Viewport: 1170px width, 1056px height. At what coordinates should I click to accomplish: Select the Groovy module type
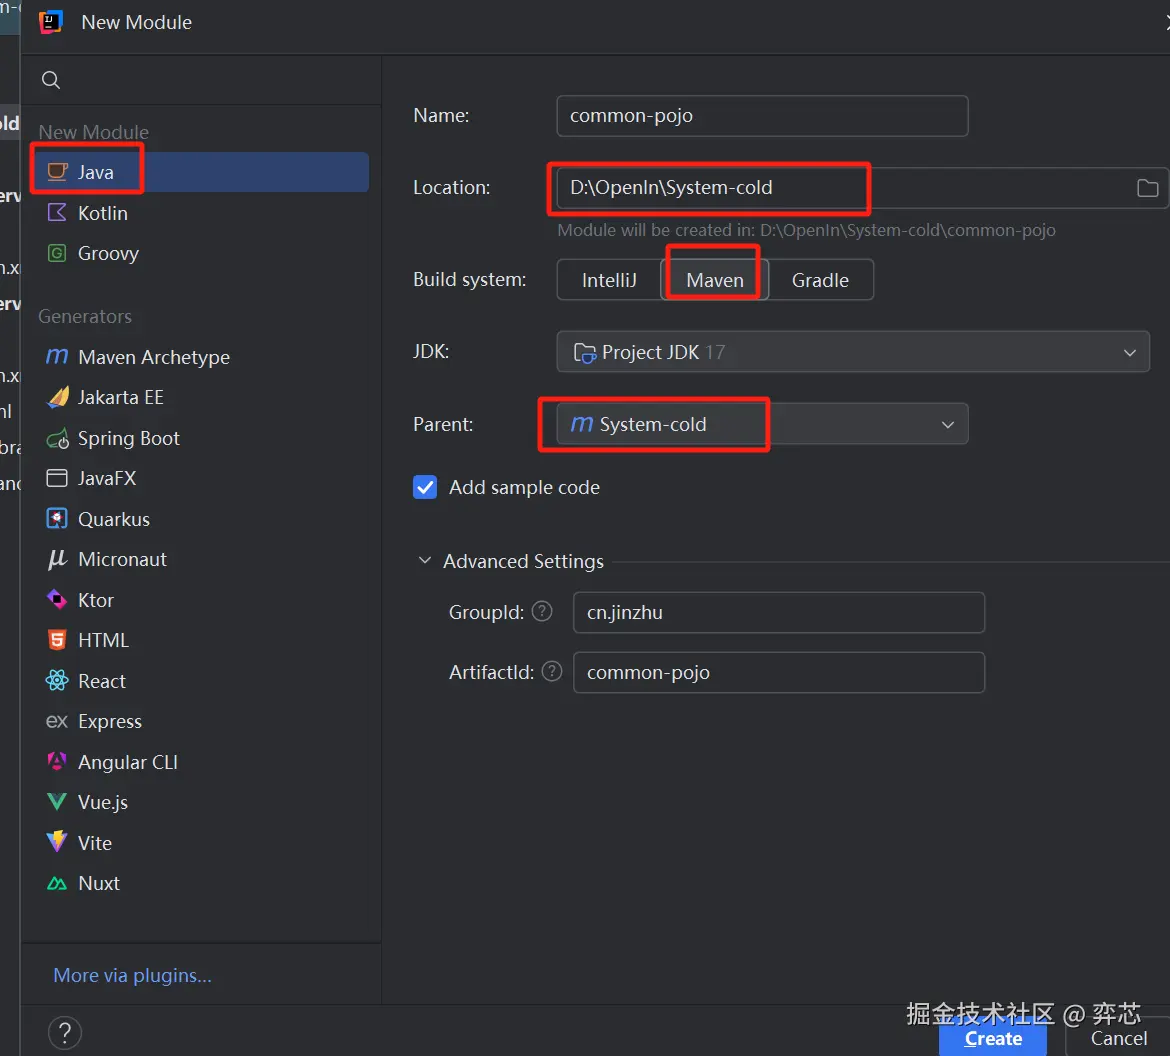click(x=203, y=253)
